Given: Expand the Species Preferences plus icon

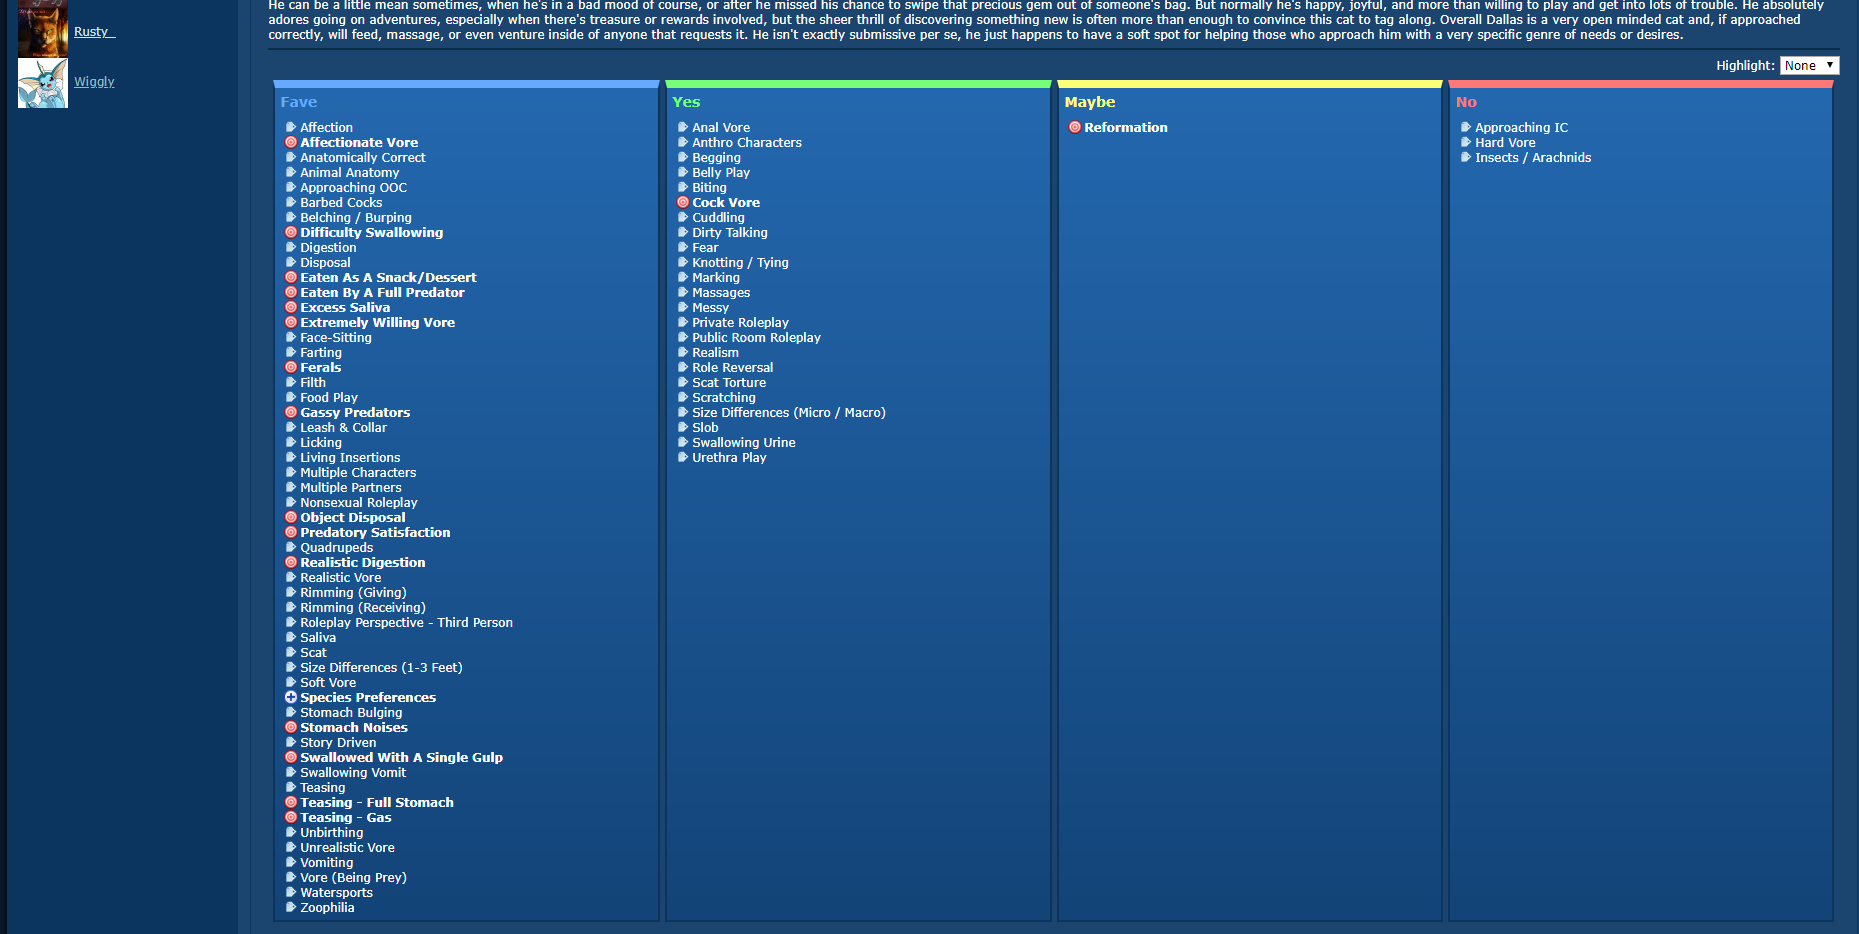Looking at the screenshot, I should pos(291,697).
